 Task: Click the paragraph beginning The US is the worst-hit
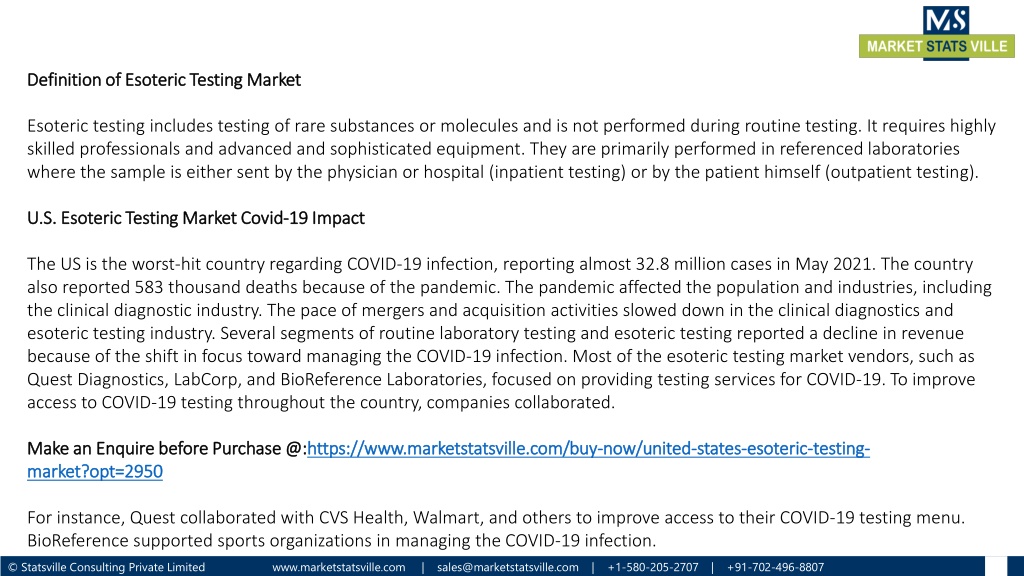click(509, 333)
